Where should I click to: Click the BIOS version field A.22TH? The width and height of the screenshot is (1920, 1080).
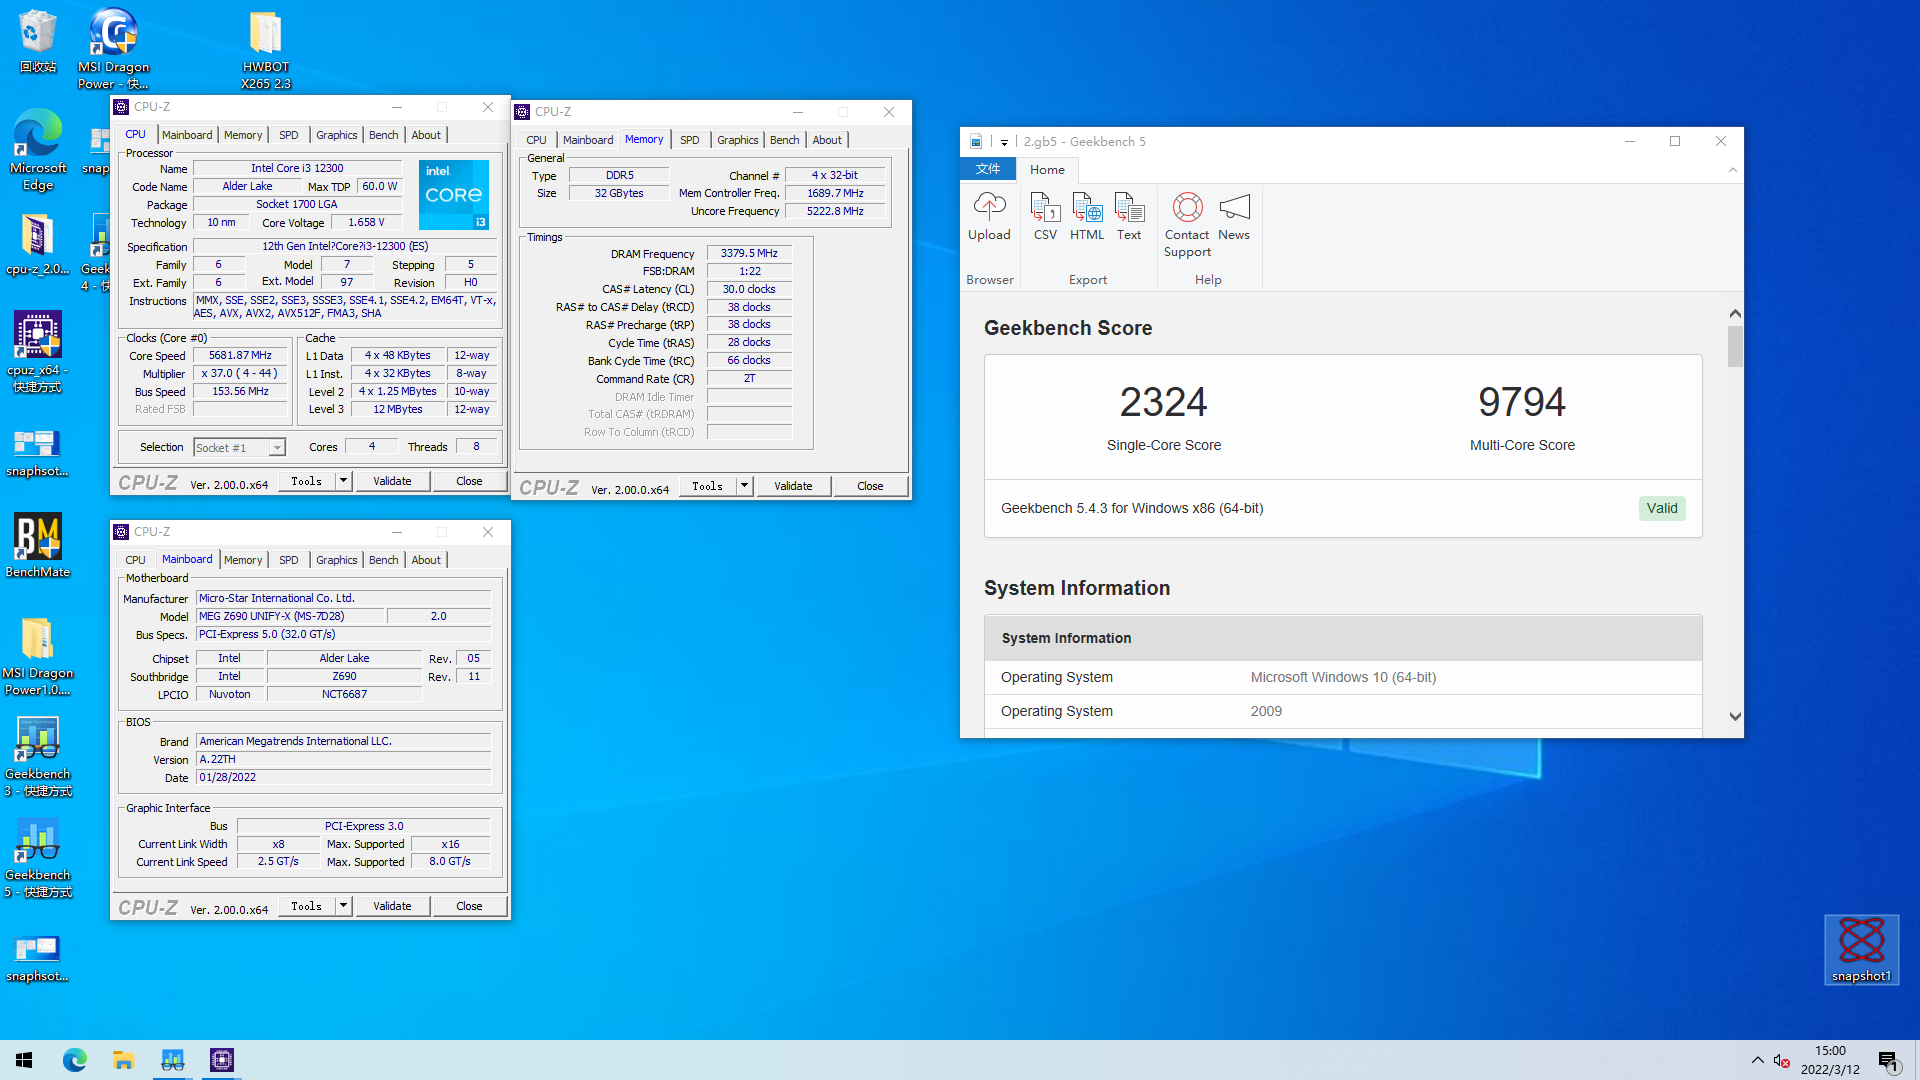click(x=343, y=760)
